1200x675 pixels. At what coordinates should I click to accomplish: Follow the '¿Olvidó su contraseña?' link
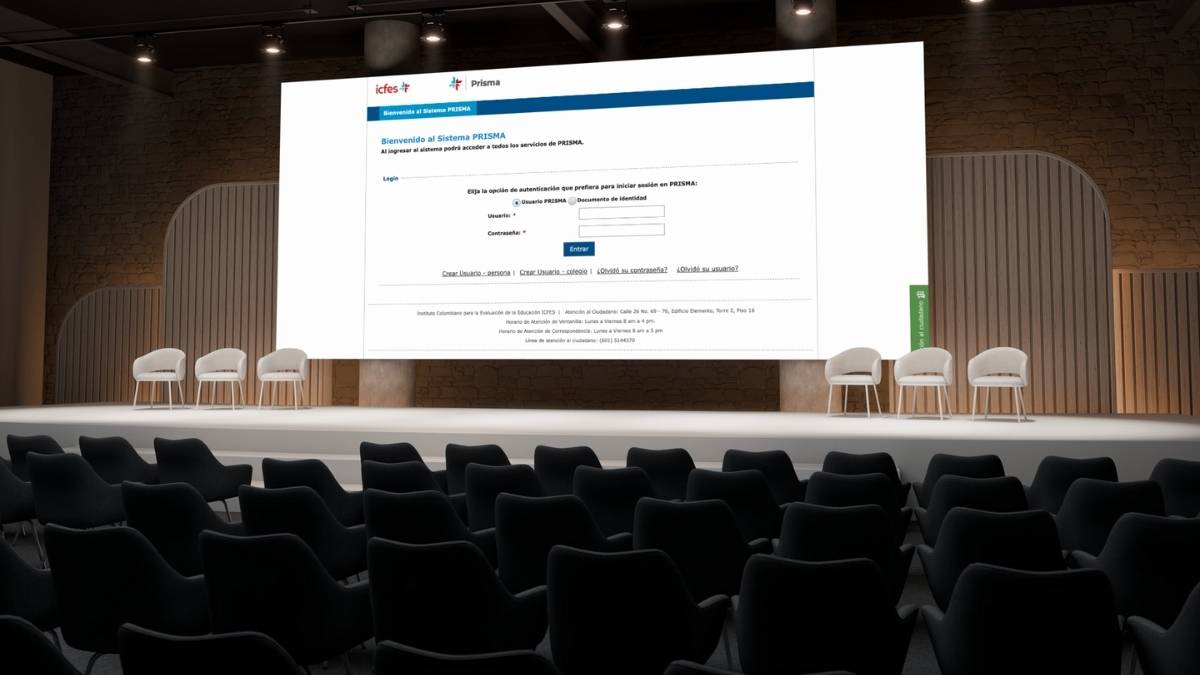coord(631,270)
